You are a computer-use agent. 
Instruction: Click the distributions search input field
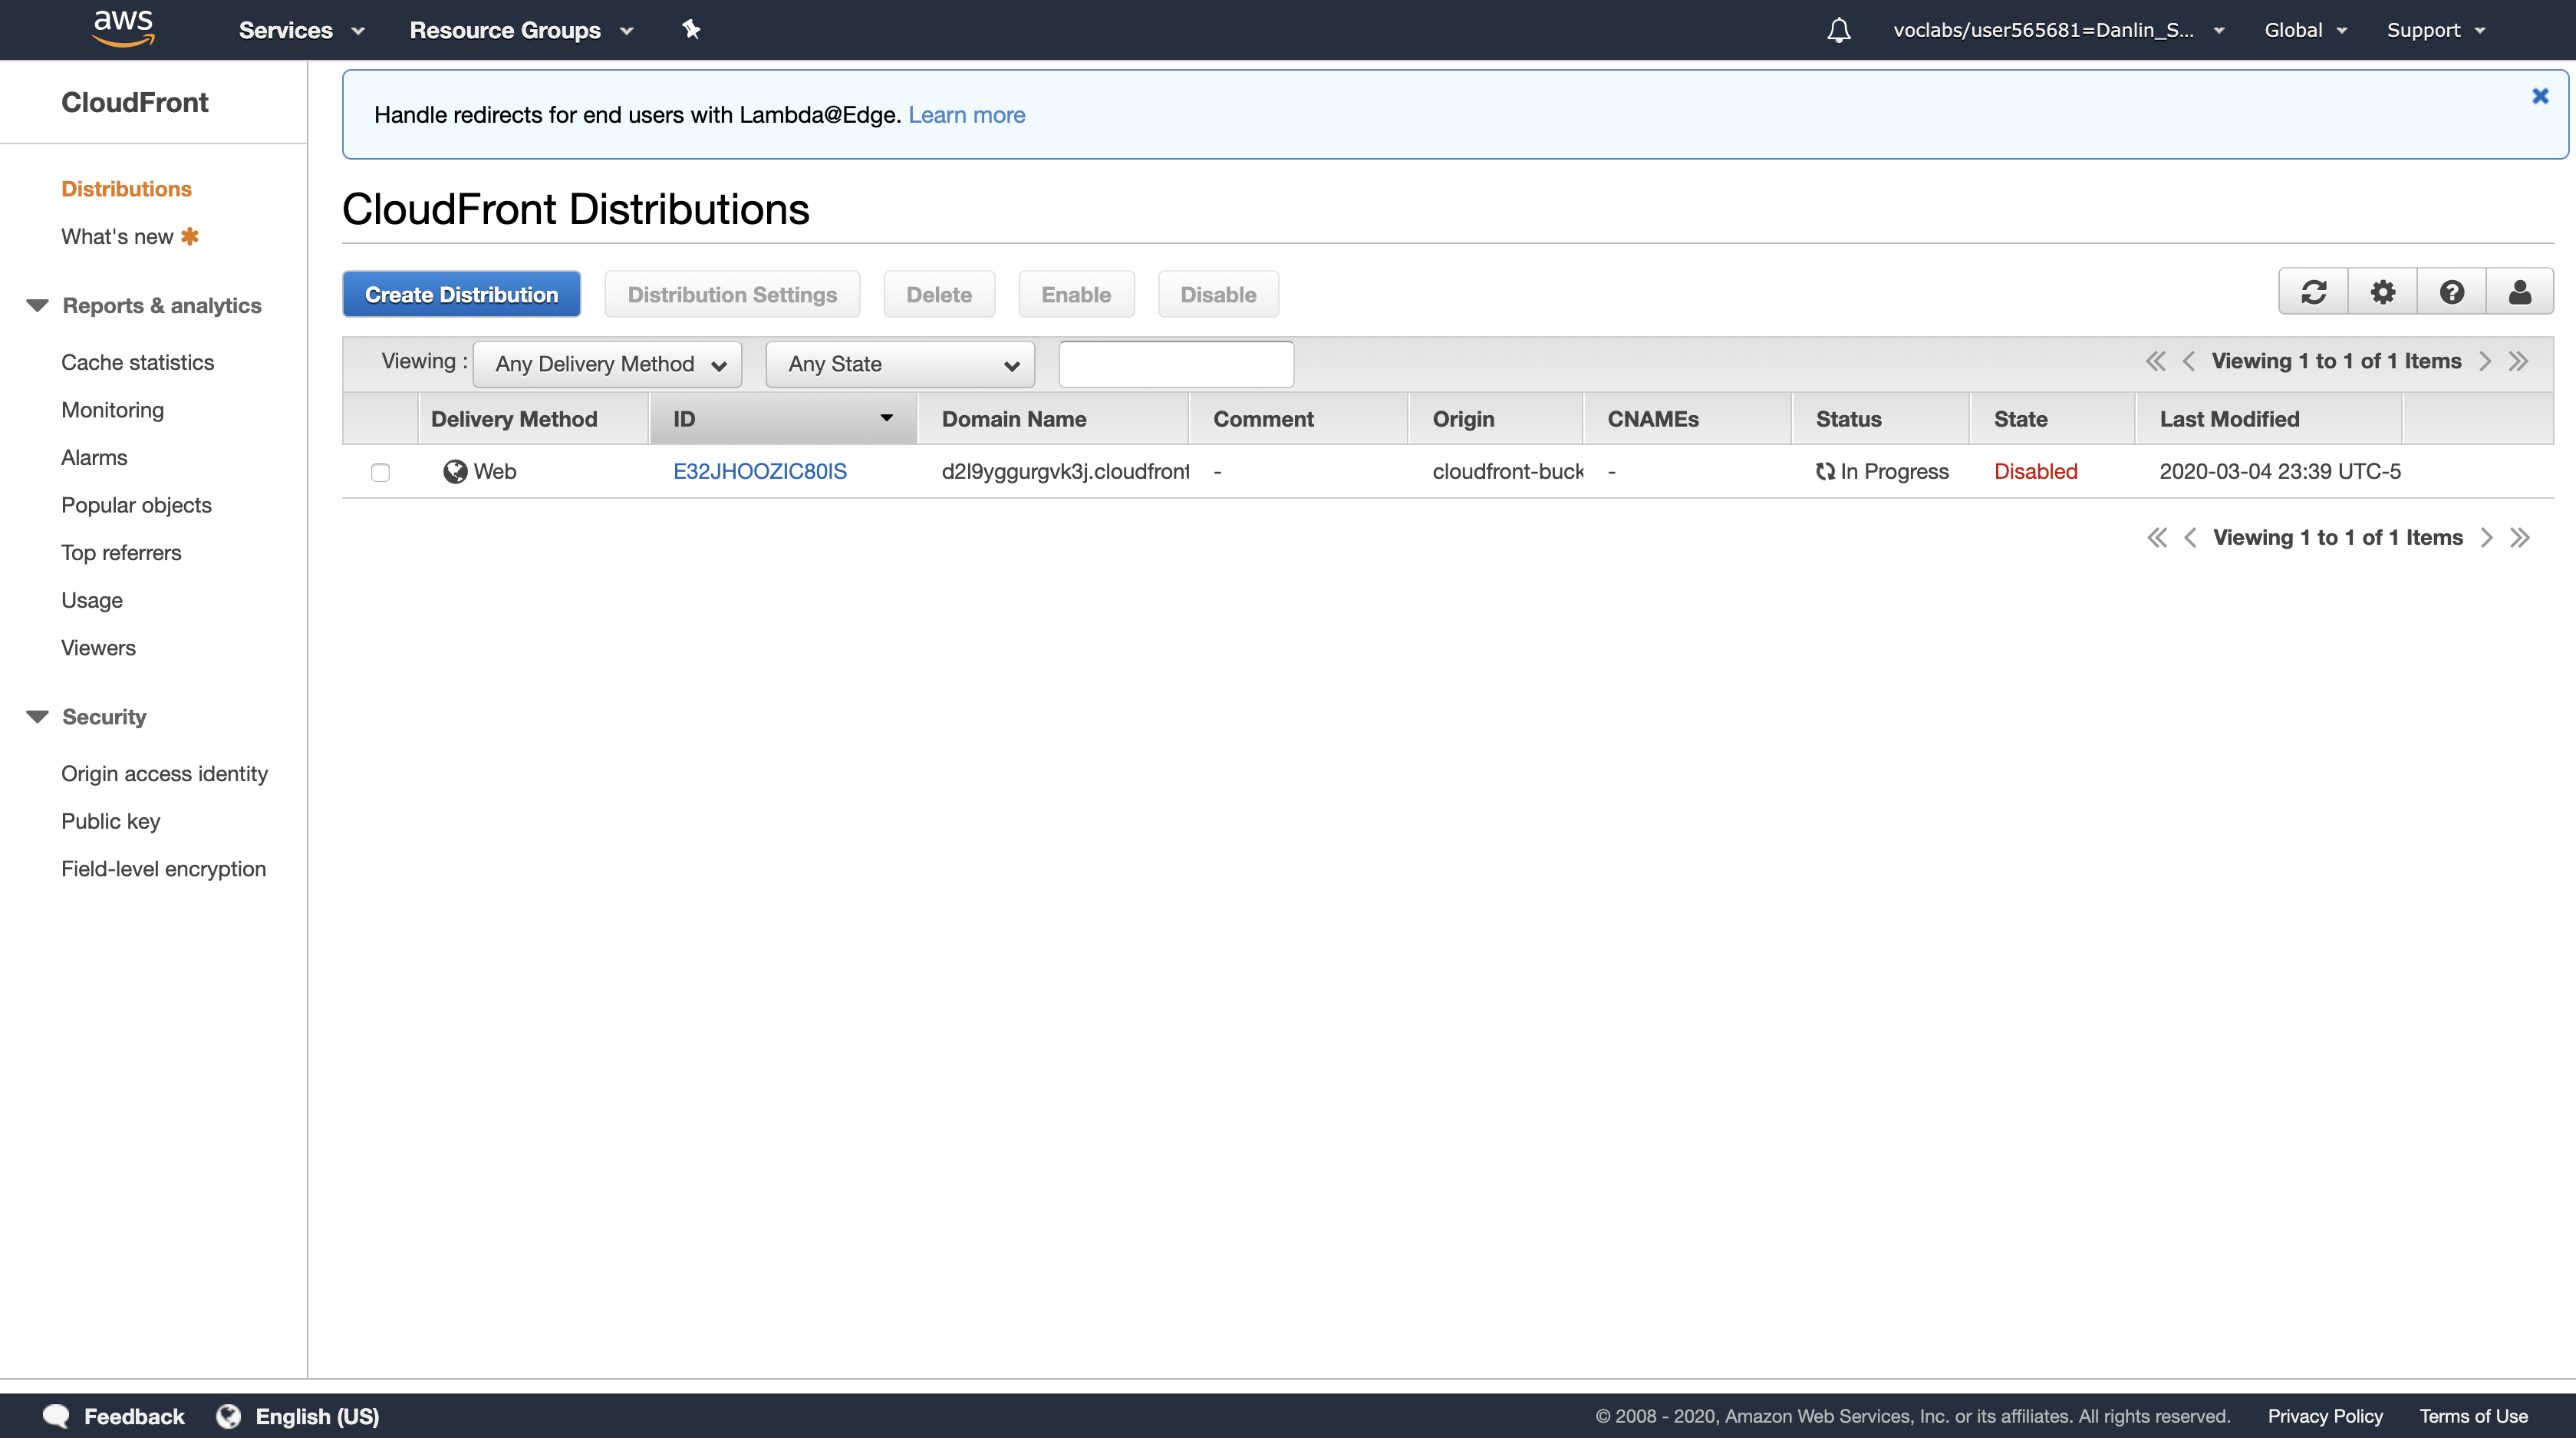point(1176,364)
